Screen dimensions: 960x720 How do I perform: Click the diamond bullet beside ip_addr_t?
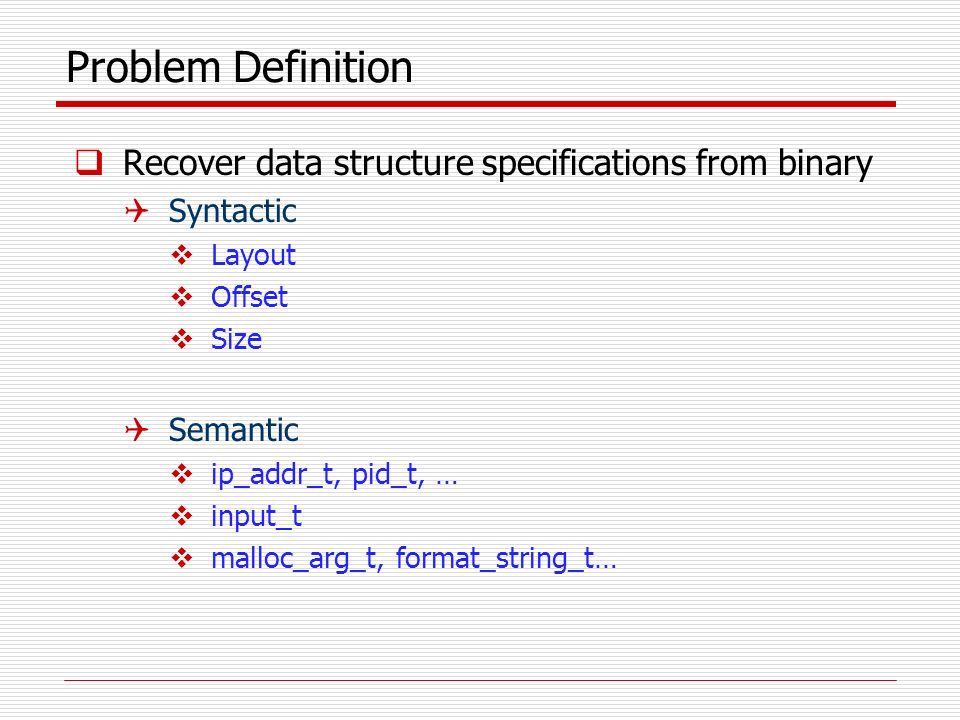[x=182, y=473]
